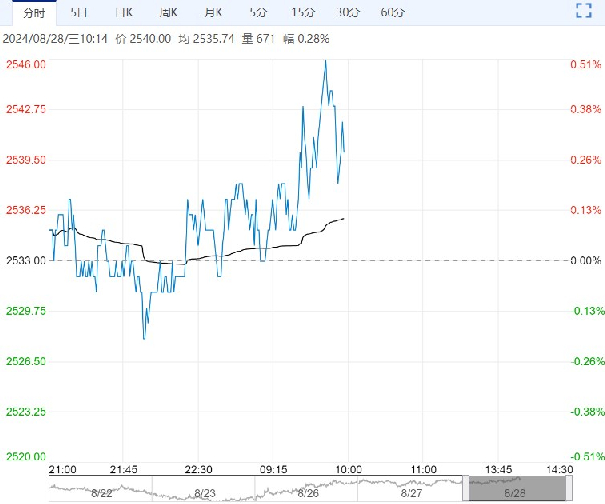The image size is (605, 504).
Task: Click the 0.00% dashed baseline label
Action: 584,261
